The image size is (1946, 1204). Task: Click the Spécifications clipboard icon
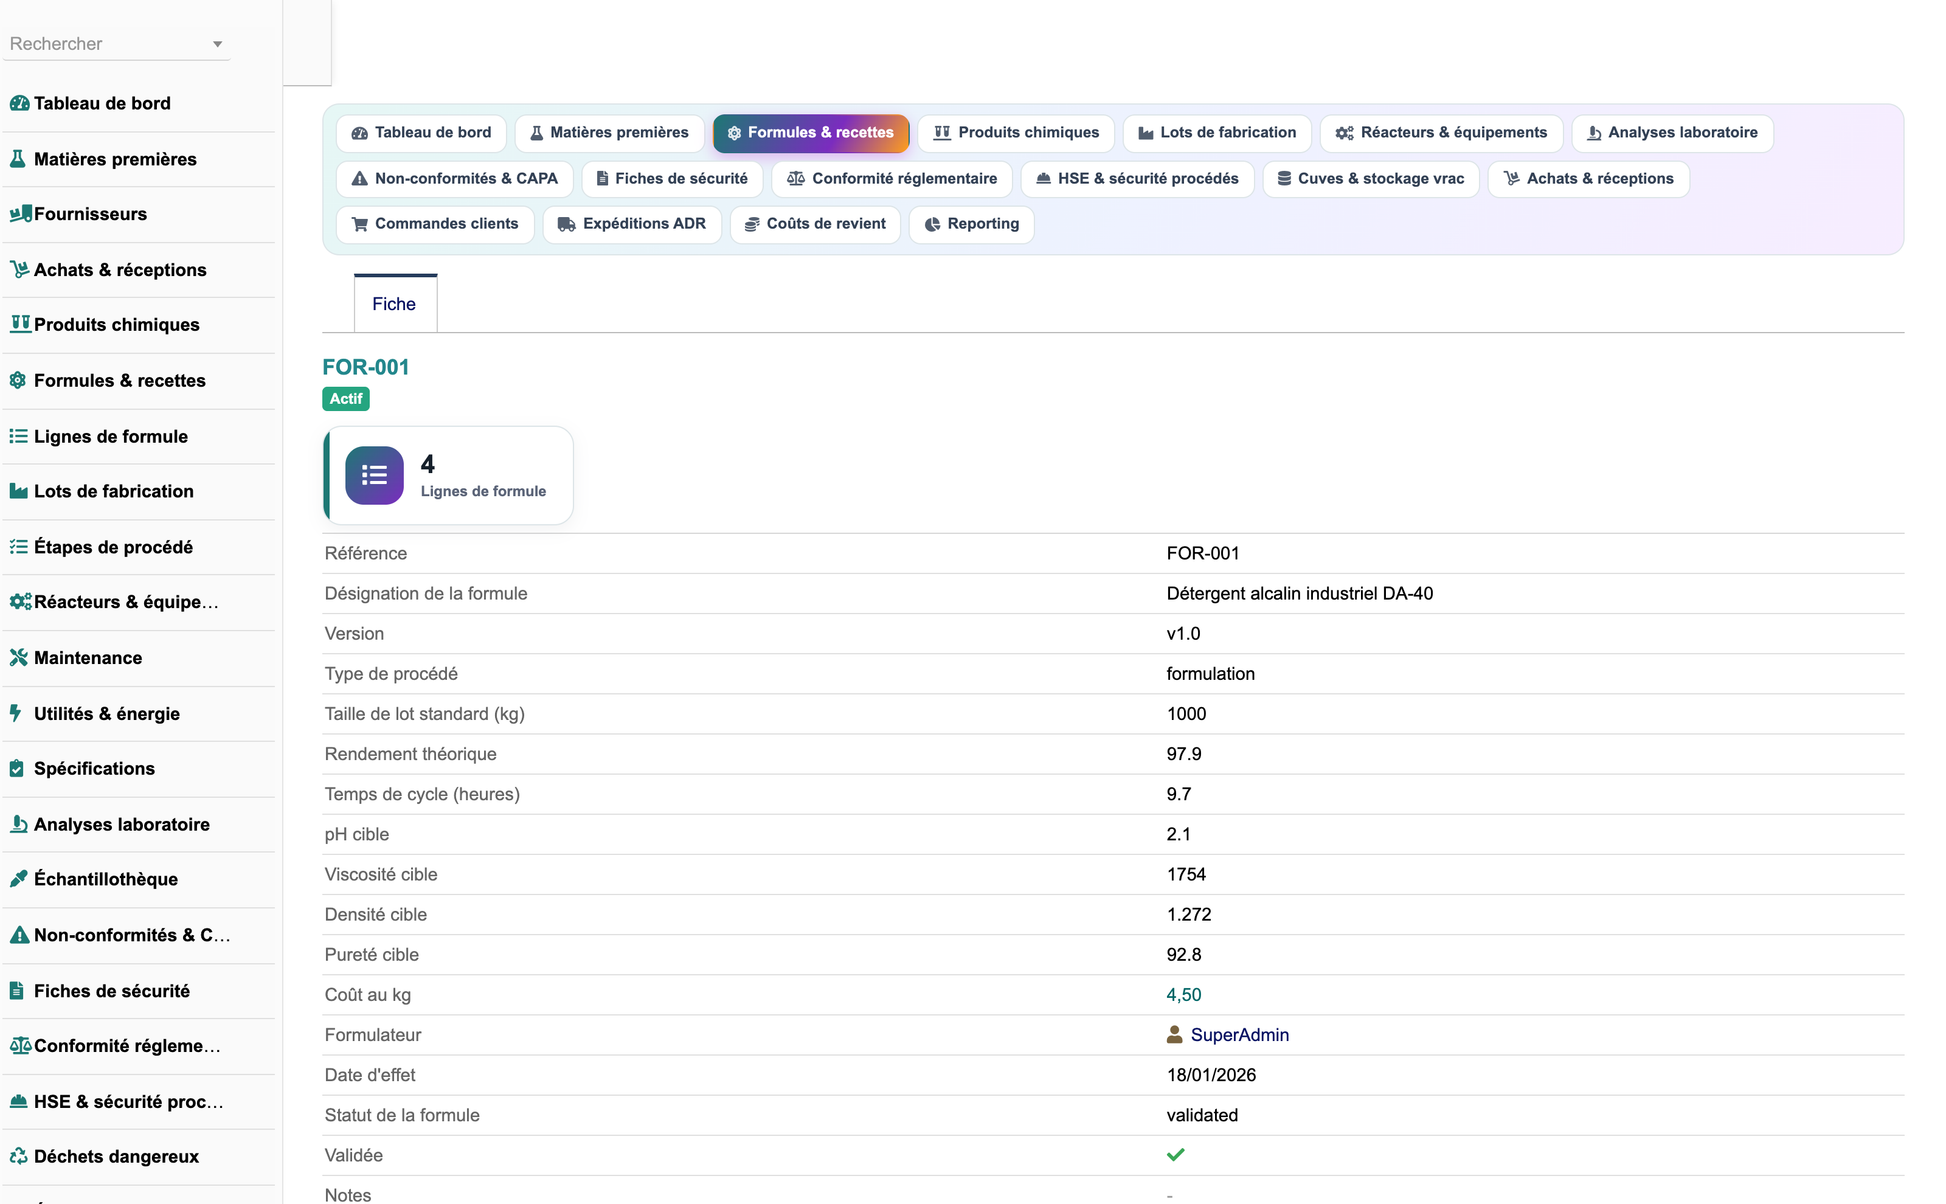(x=17, y=768)
